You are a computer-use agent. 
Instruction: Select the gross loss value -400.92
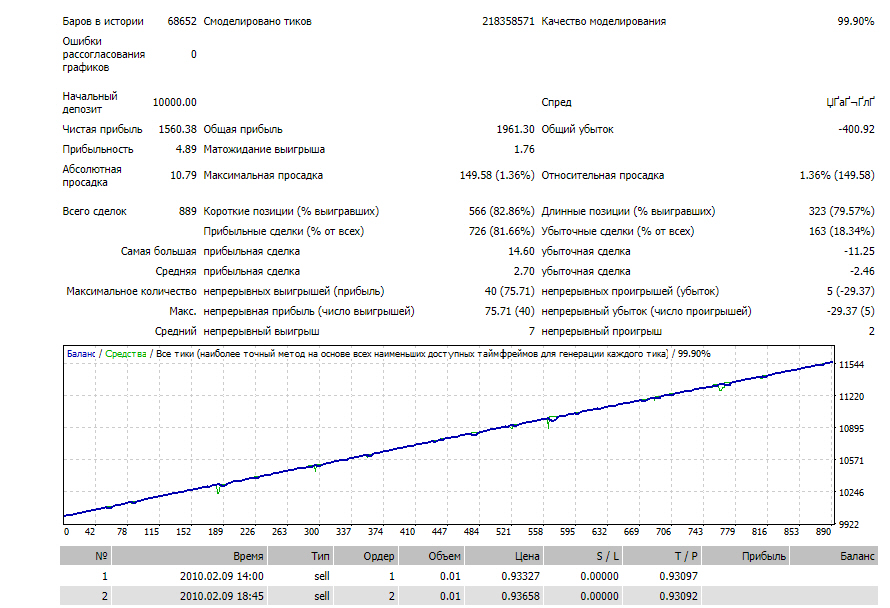coord(857,129)
